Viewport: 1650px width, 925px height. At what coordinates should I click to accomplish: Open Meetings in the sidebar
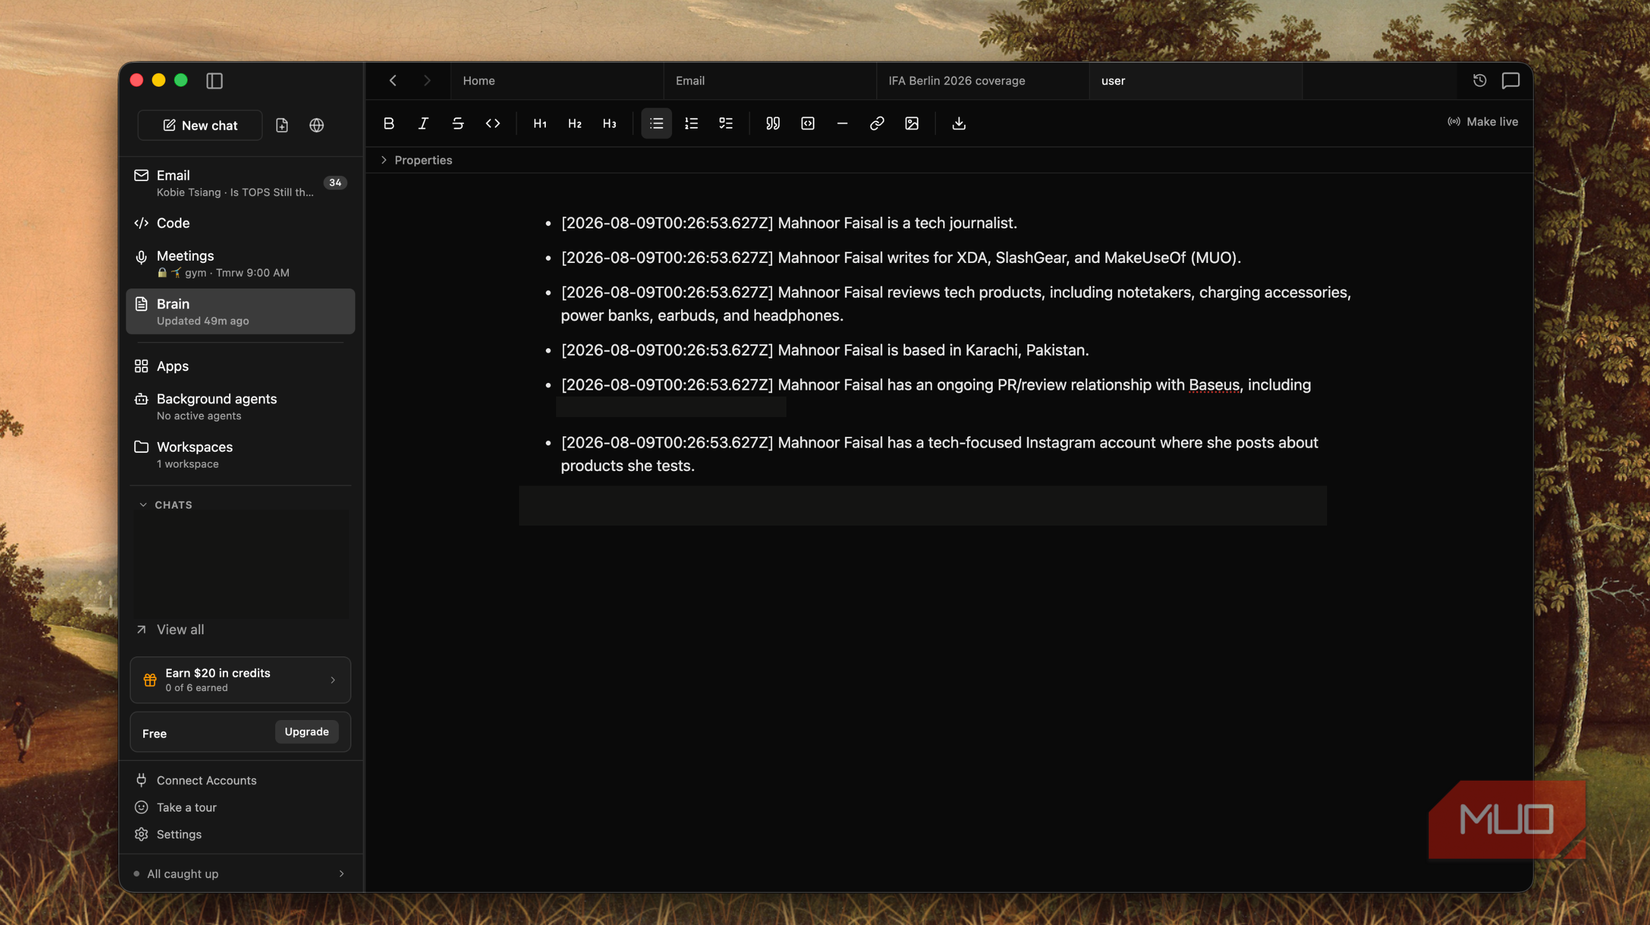click(240, 263)
